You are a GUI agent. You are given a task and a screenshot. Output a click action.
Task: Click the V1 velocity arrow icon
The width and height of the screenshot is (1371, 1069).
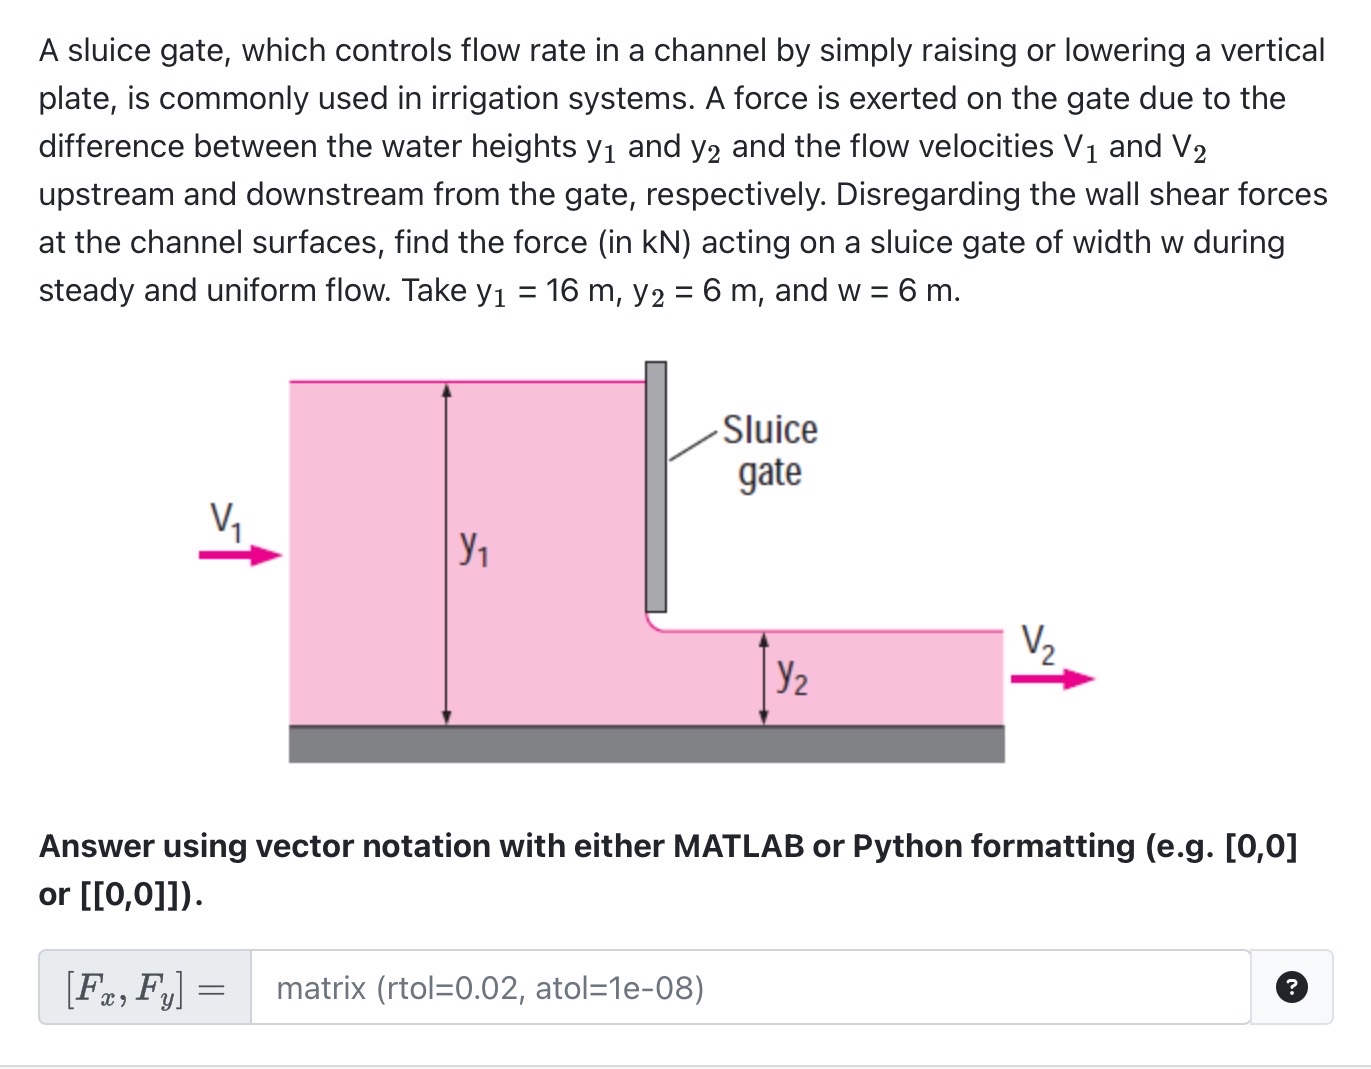tap(240, 554)
